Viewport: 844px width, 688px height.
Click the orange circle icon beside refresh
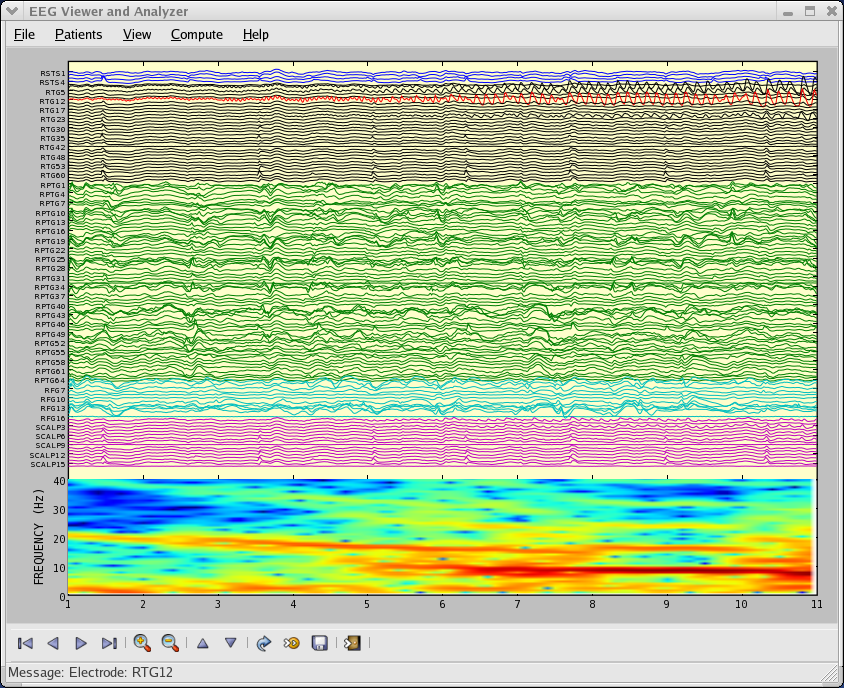point(292,643)
